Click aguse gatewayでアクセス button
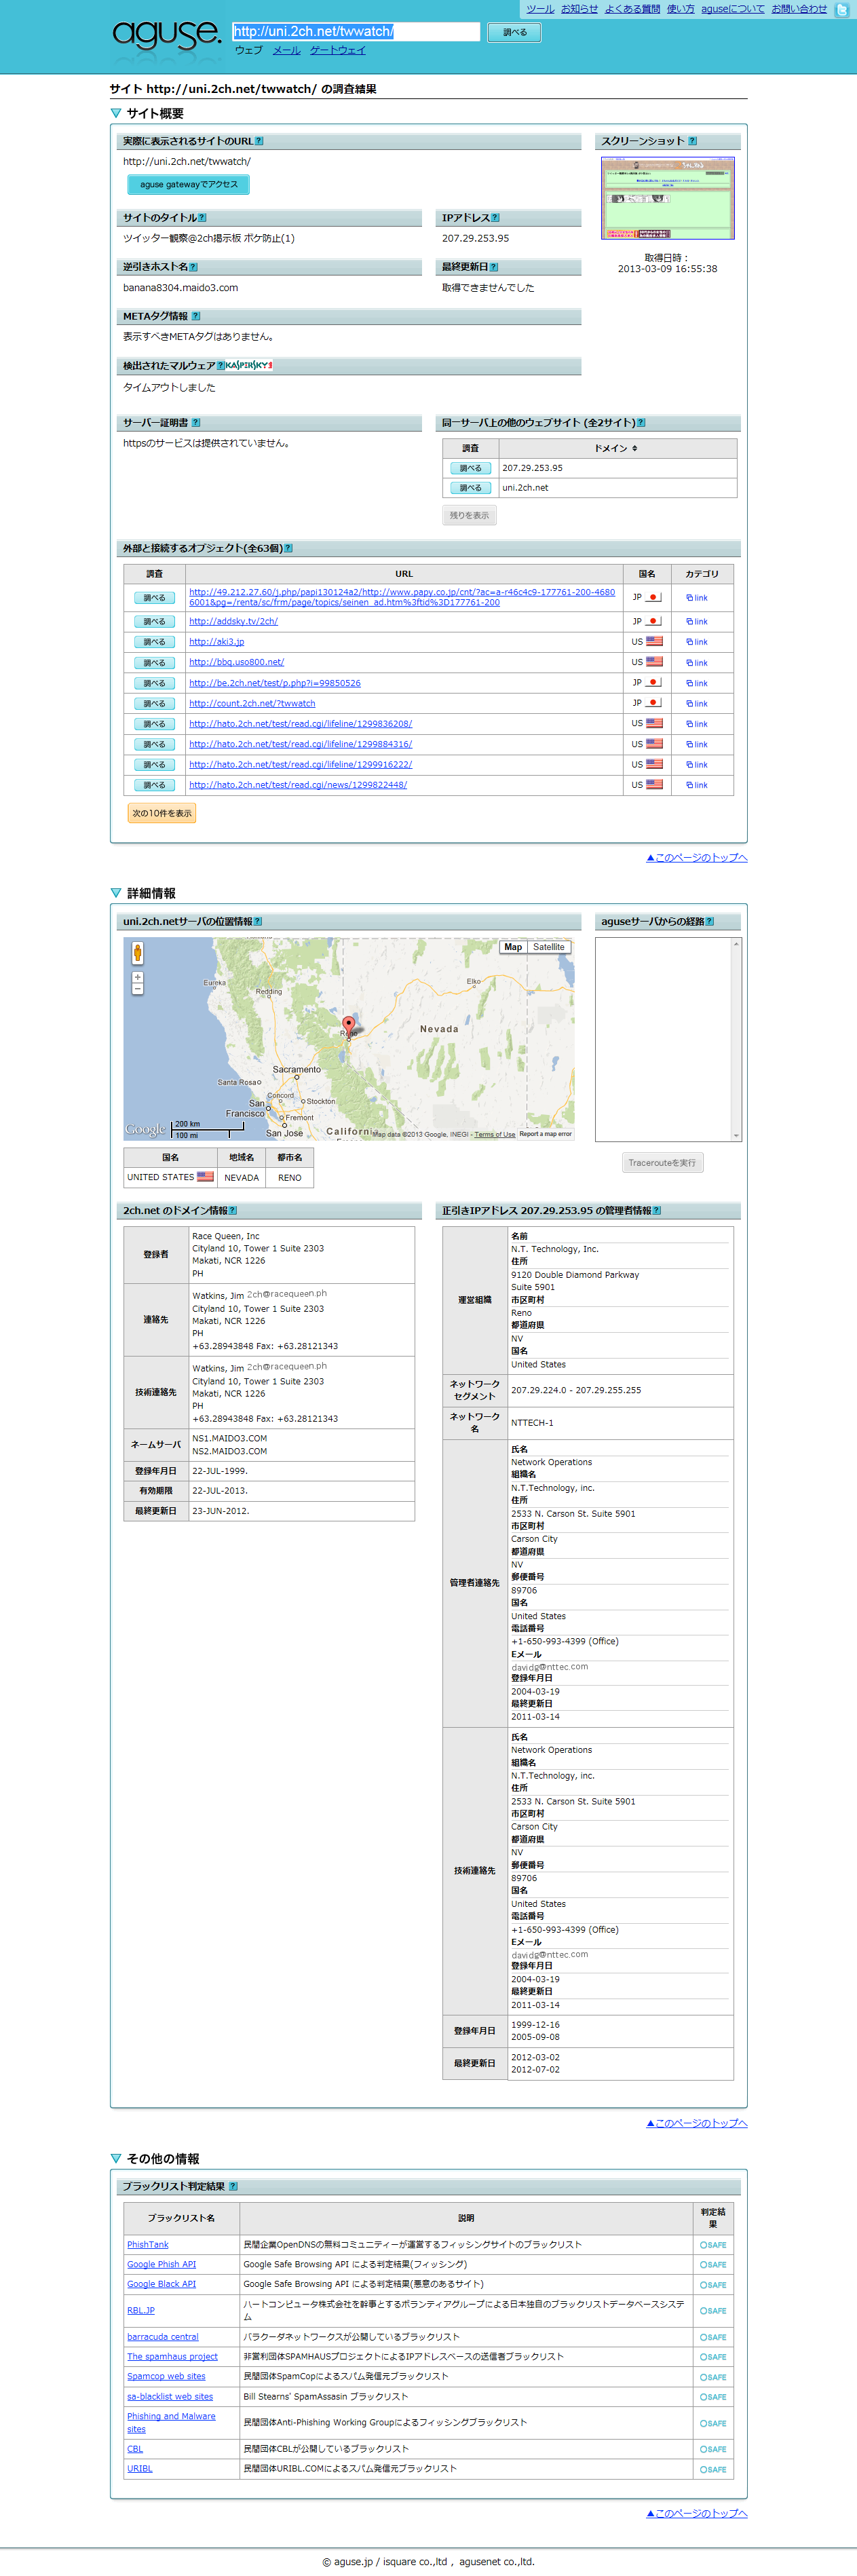The image size is (857, 2576). click(188, 184)
